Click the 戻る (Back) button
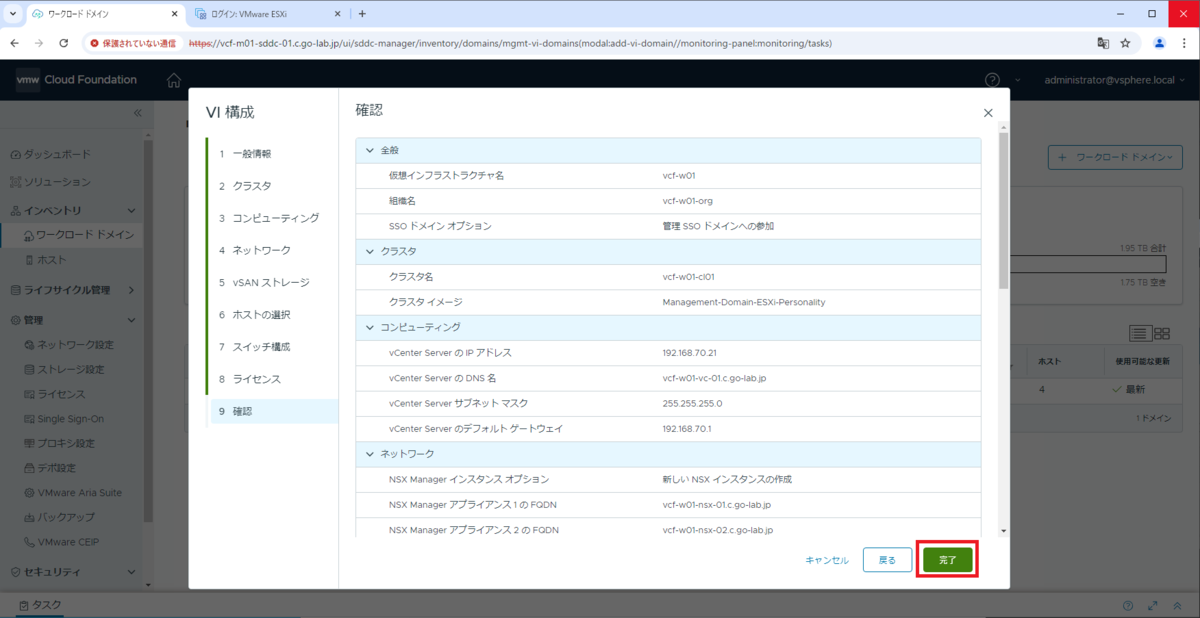 click(x=887, y=560)
